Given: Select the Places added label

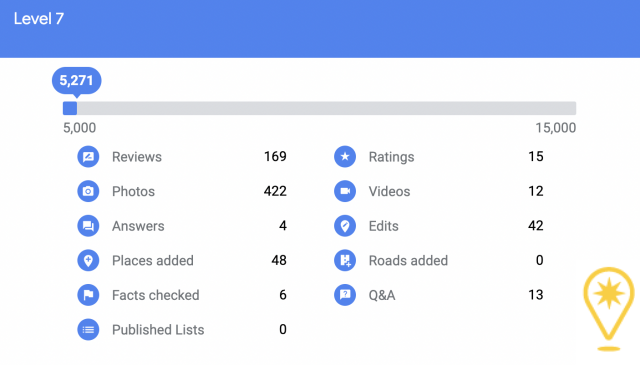Looking at the screenshot, I should tap(153, 260).
